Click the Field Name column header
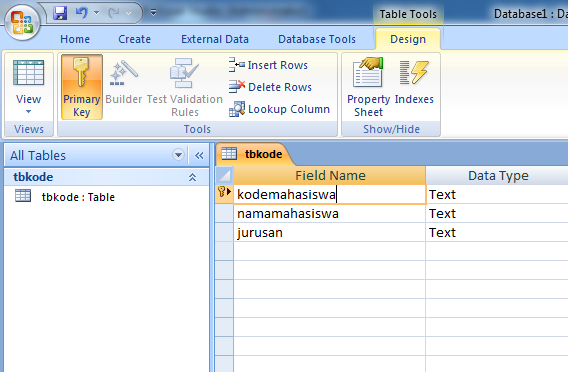The width and height of the screenshot is (568, 372). point(330,176)
